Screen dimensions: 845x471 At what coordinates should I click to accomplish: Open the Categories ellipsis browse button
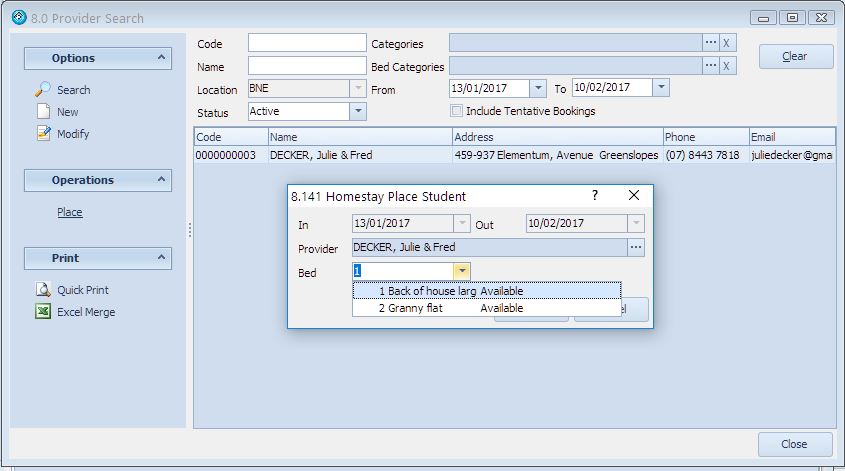(x=711, y=43)
